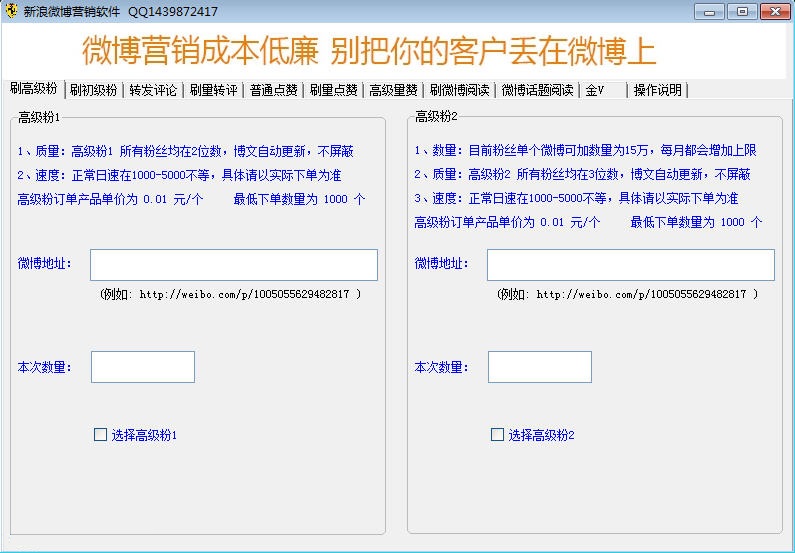The height and width of the screenshot is (553, 795).
Task: Open the 普通点赞 tab
Action: click(274, 90)
